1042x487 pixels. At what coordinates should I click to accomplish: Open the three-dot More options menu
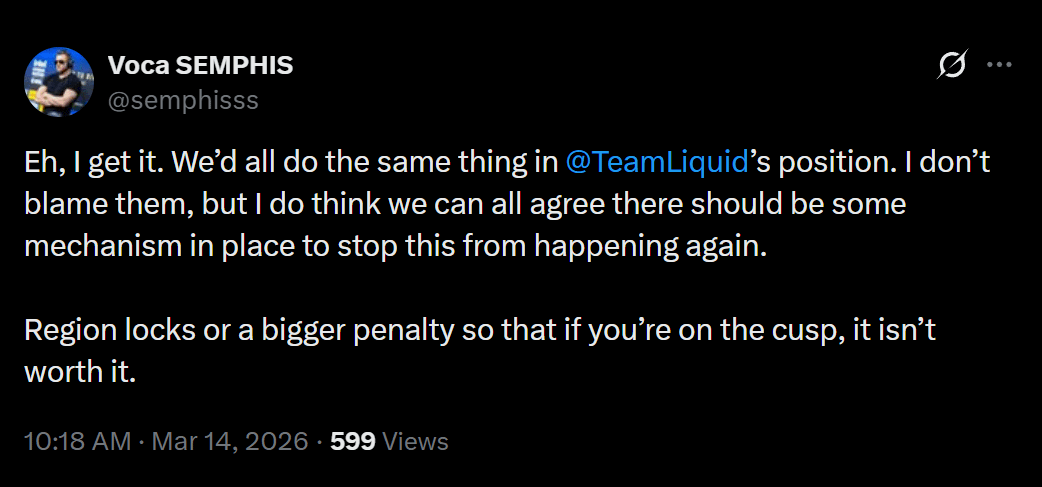[x=999, y=66]
